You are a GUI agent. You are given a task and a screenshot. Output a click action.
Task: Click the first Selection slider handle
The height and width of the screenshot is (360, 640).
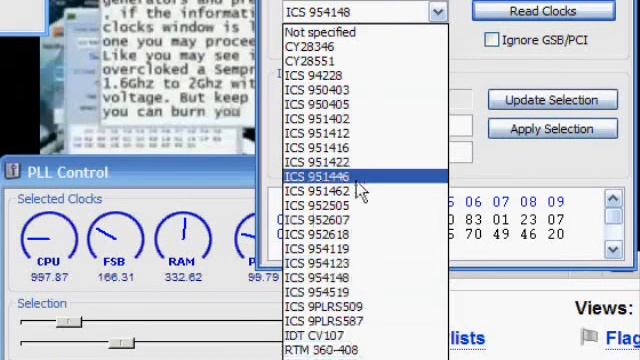[x=69, y=322]
